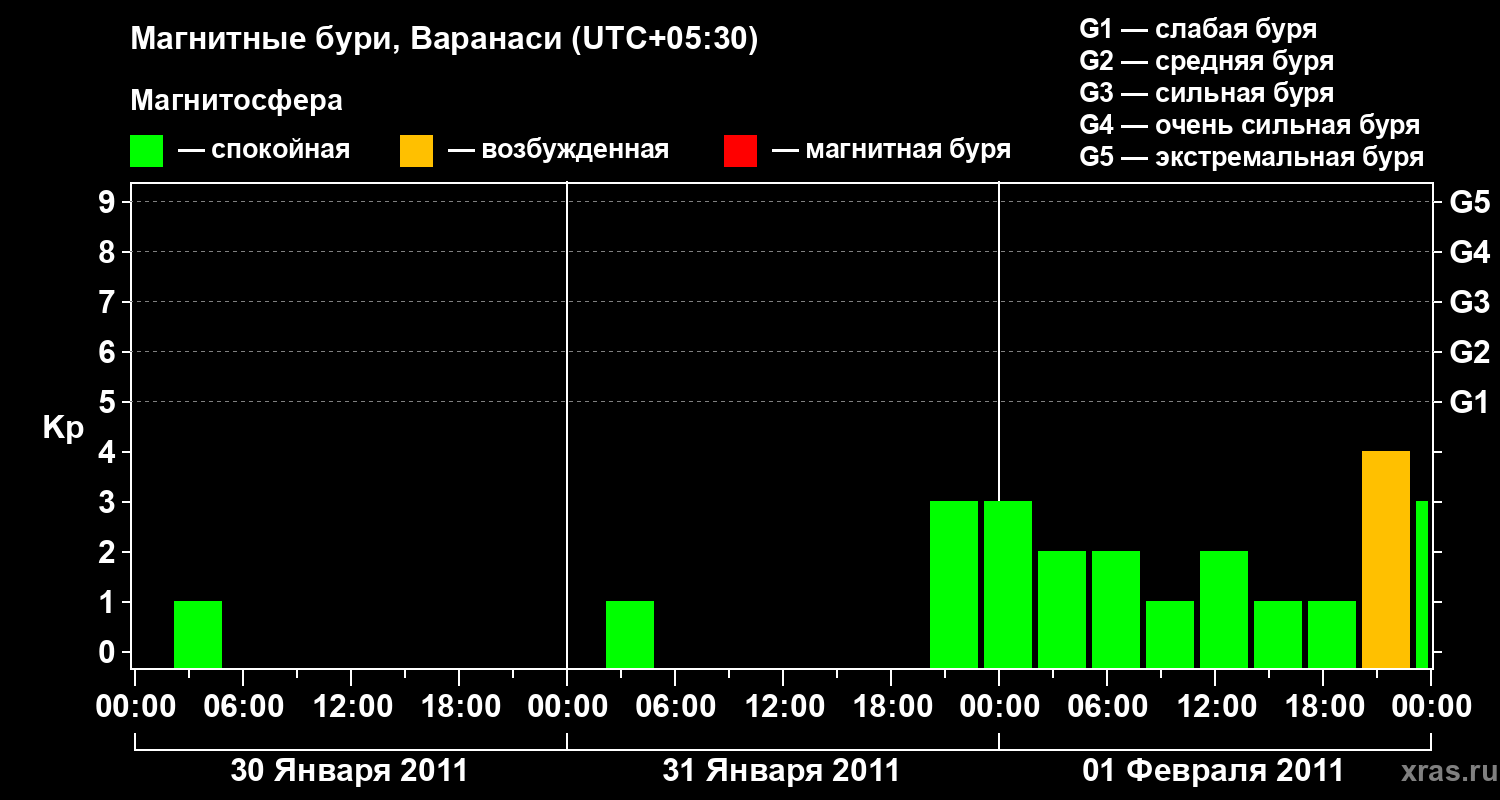The height and width of the screenshot is (800, 1500).
Task: Click the 'Магнитосфера' heading
Action: coord(236,101)
